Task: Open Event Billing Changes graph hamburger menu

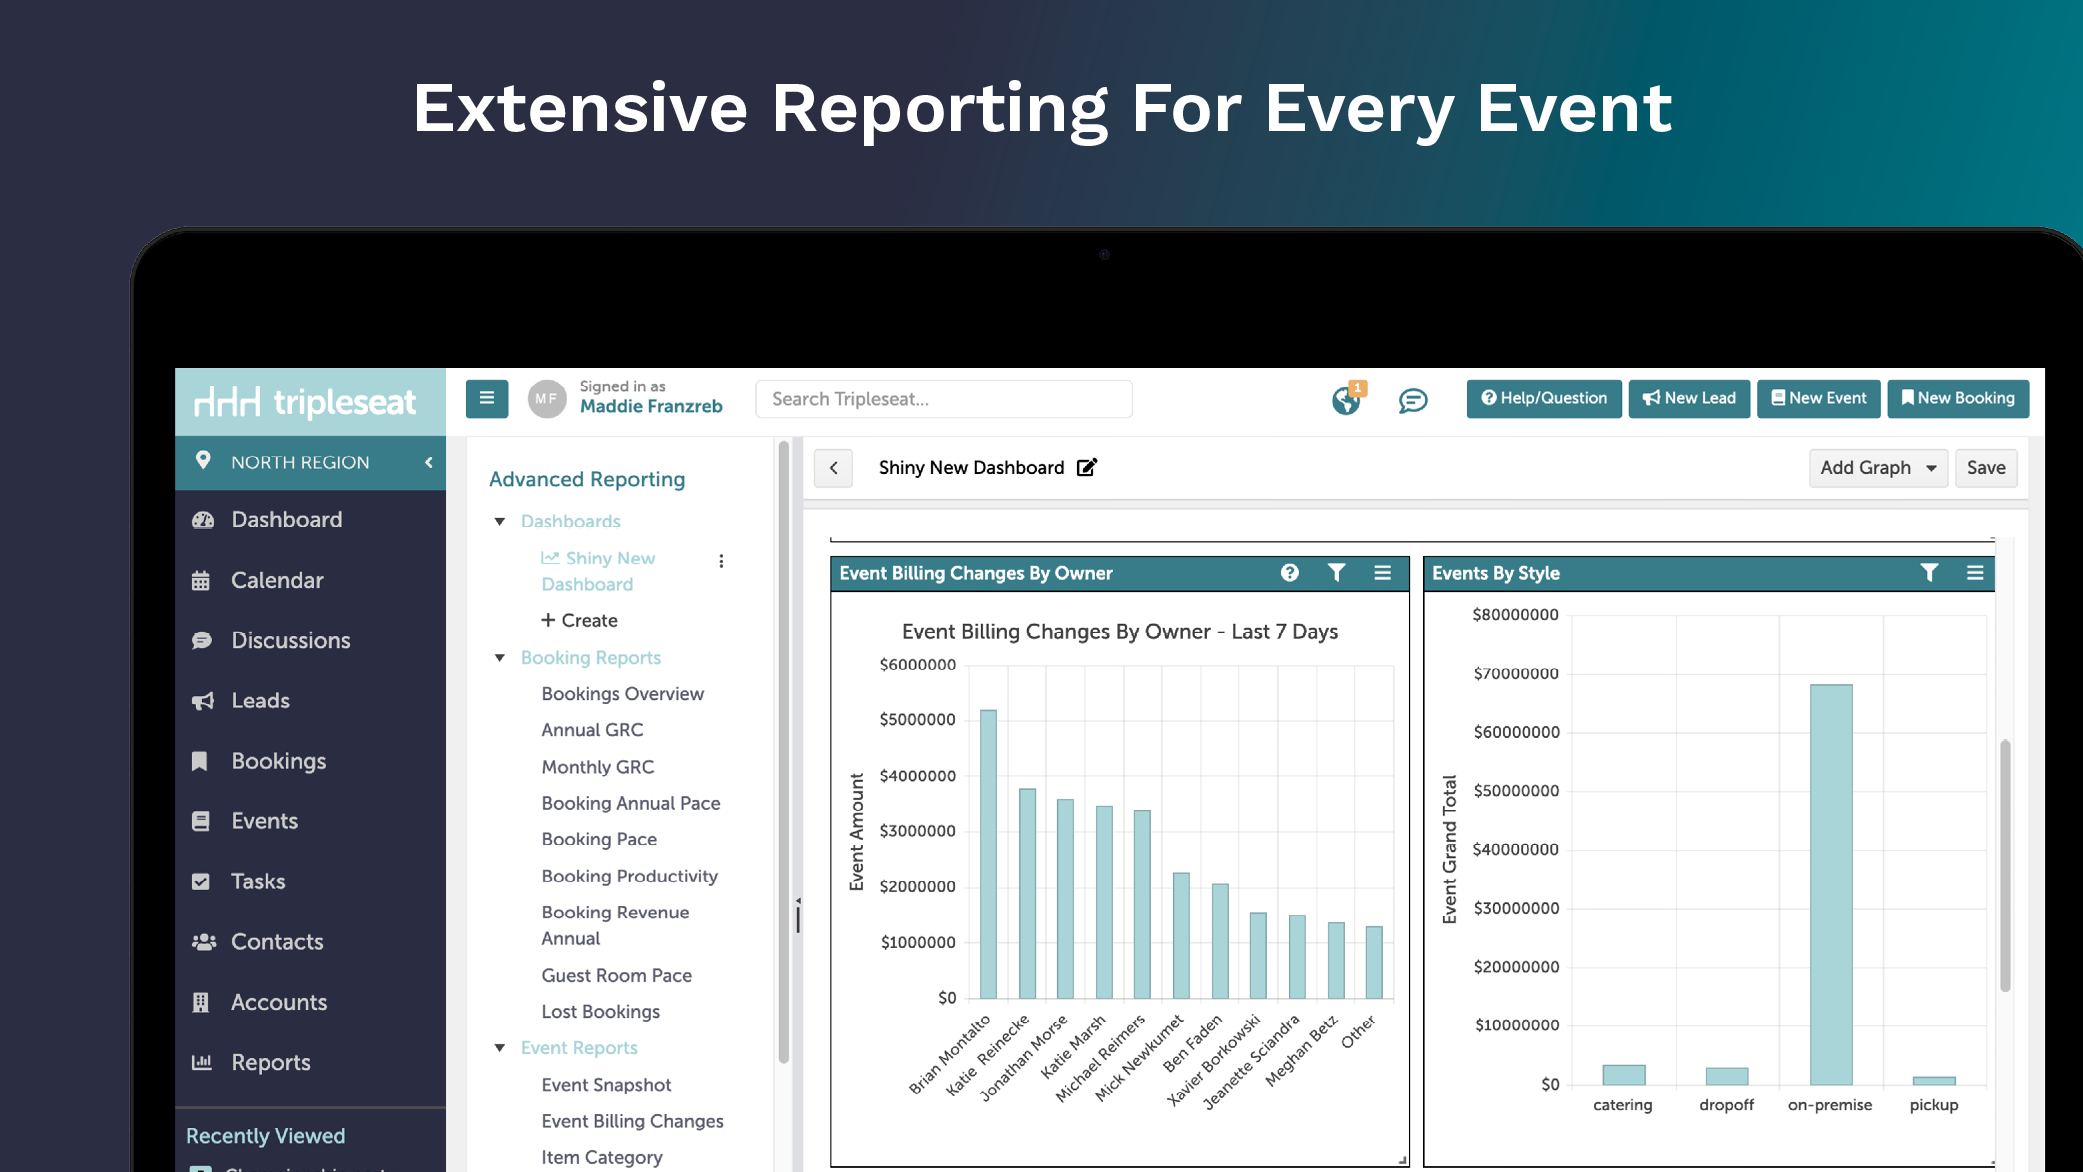Action: click(1383, 573)
